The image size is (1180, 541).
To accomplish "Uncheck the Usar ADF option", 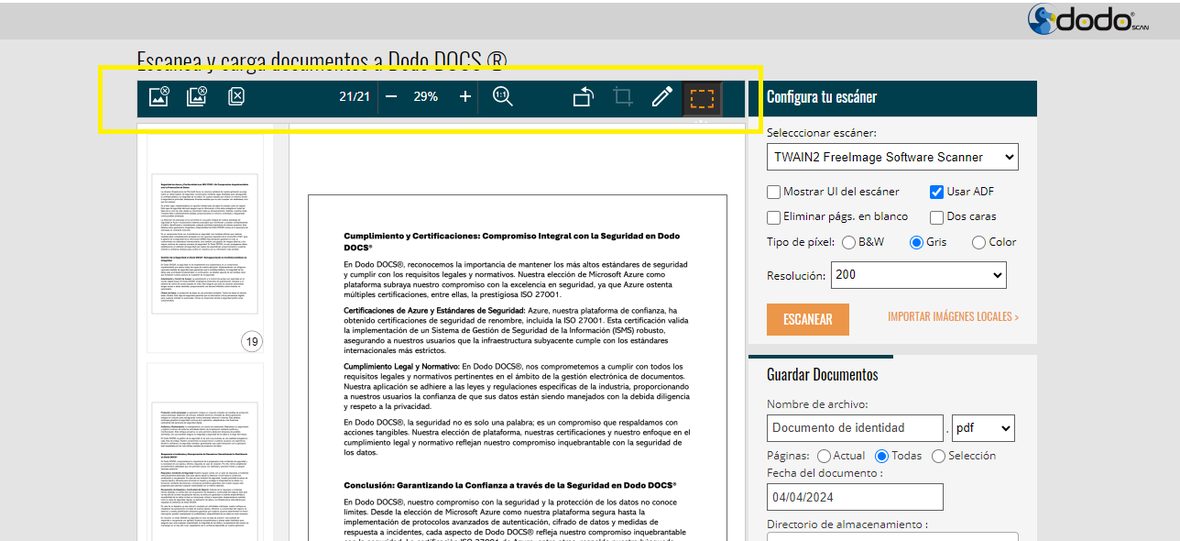I will pos(937,191).
